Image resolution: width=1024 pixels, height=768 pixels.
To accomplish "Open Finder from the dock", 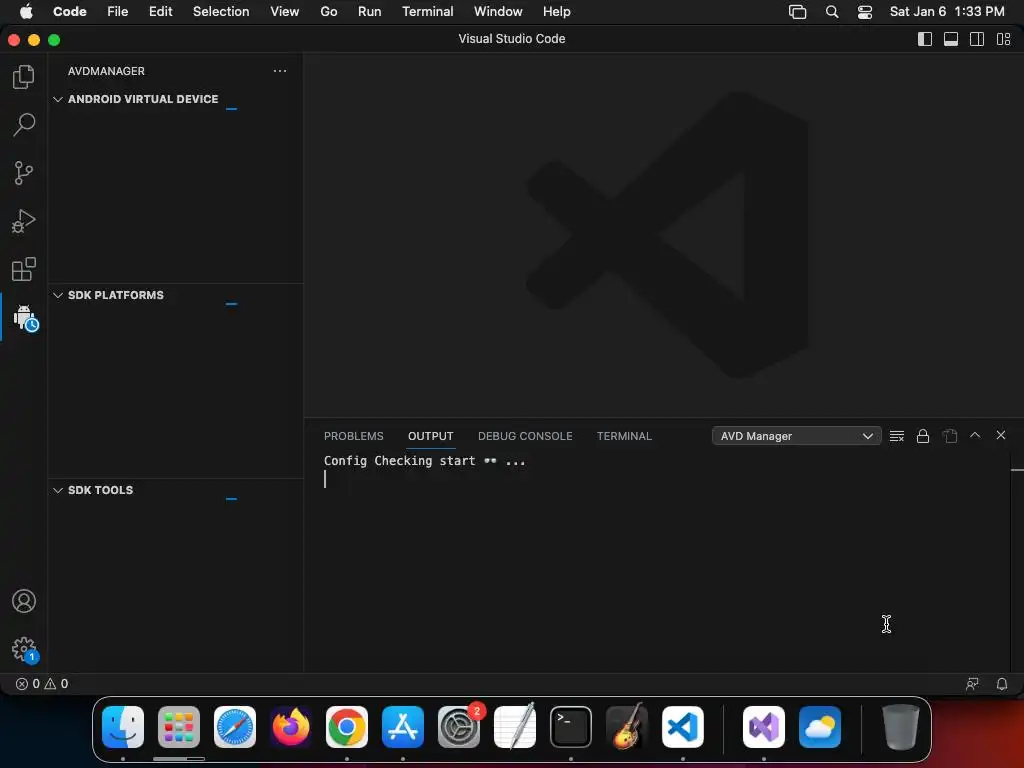I will (x=123, y=727).
